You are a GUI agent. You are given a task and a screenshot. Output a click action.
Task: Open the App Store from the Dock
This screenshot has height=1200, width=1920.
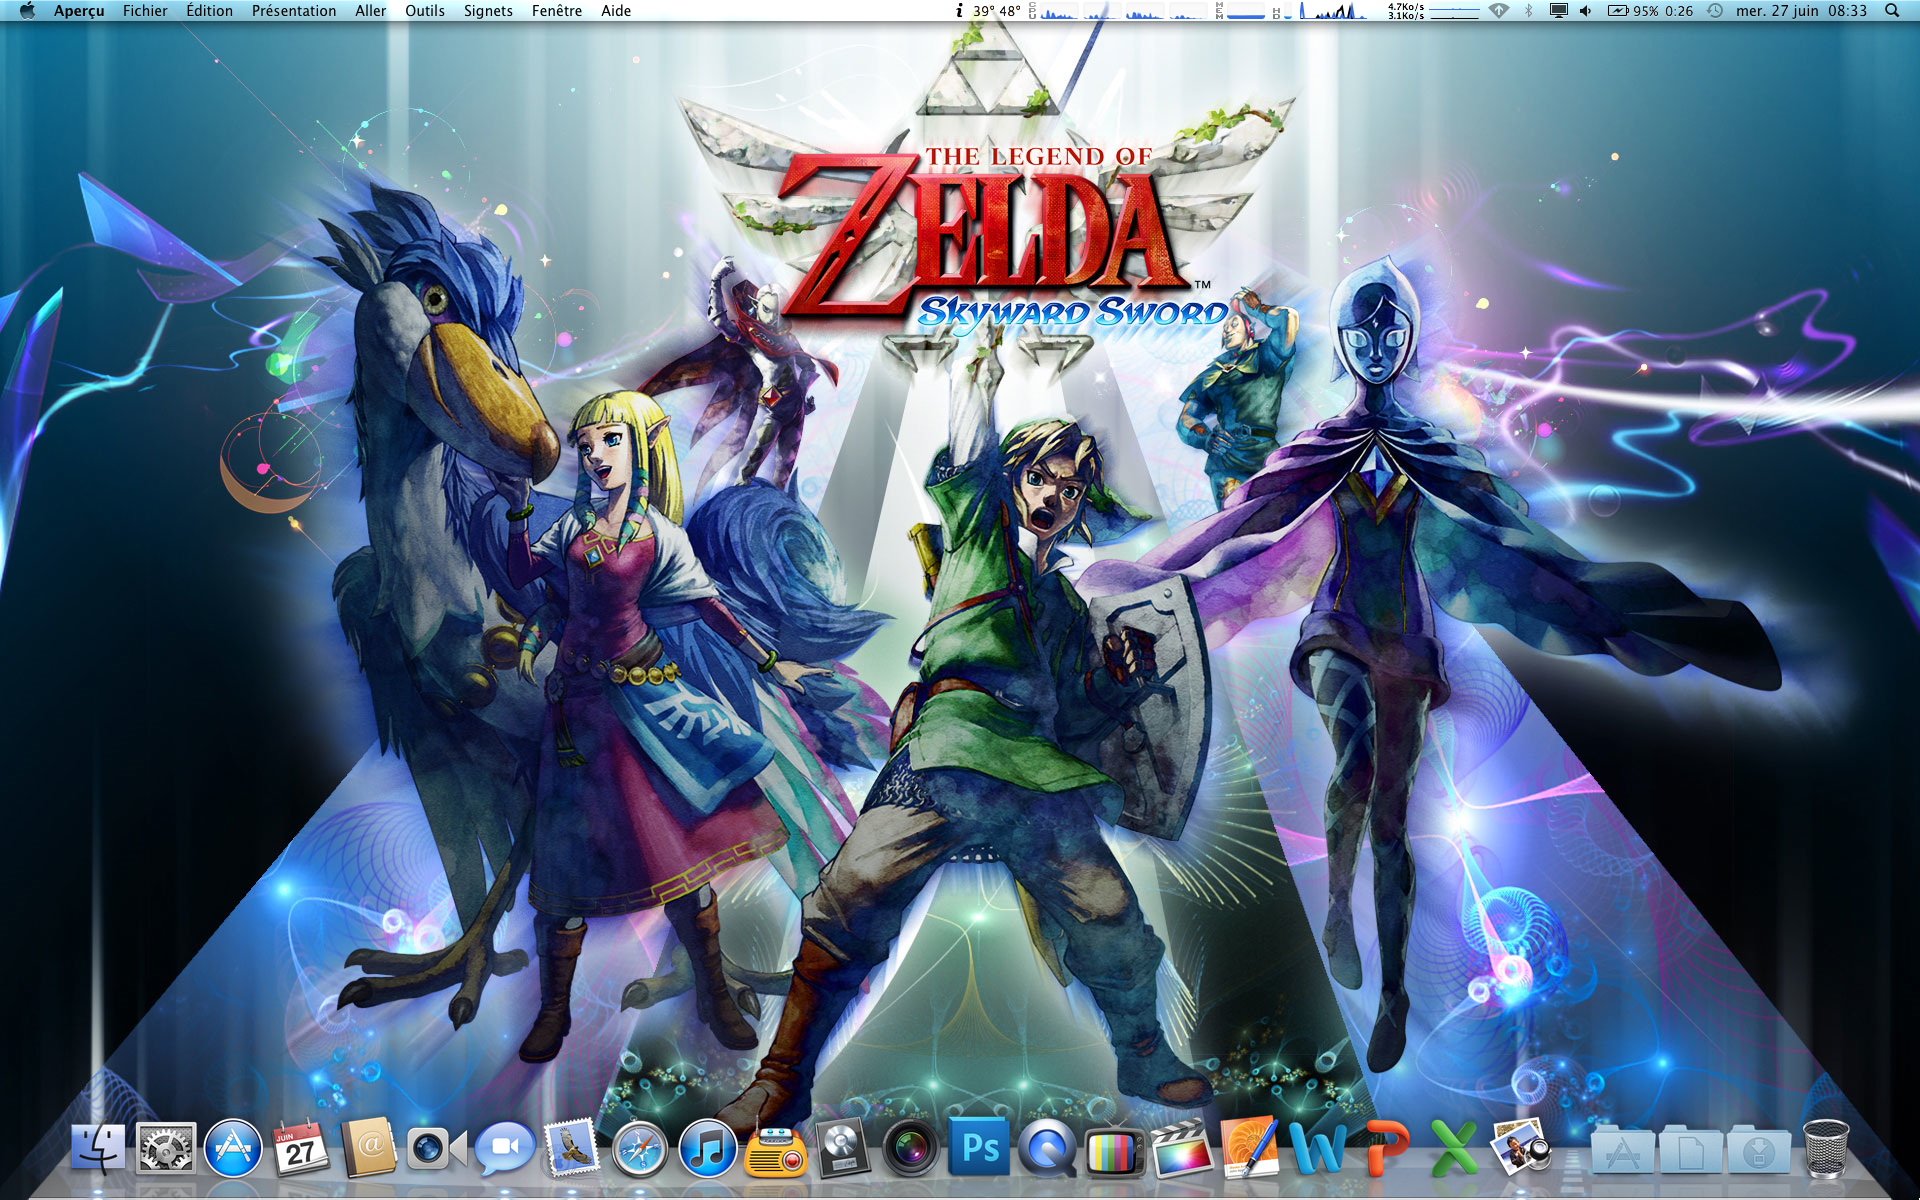tap(233, 1148)
